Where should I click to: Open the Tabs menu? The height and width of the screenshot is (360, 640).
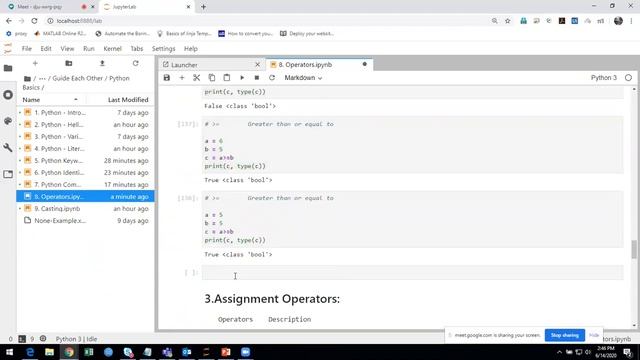[137, 49]
